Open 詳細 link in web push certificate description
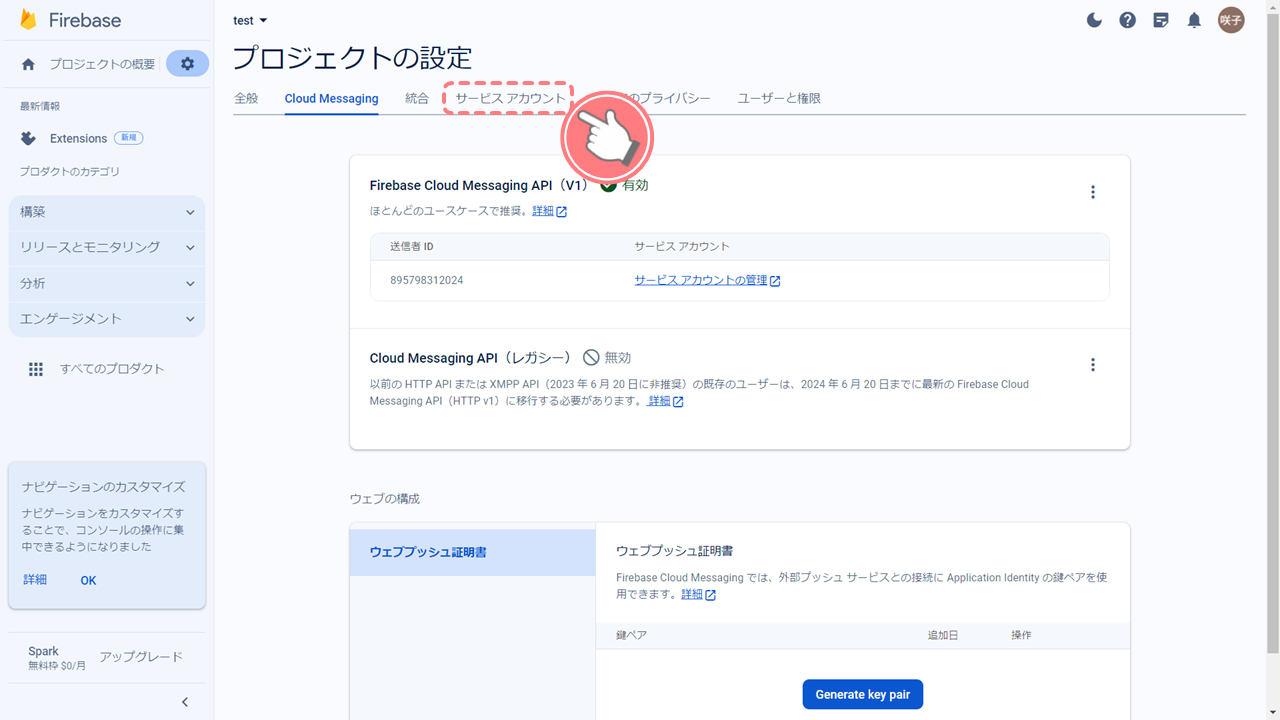This screenshot has height=720, width=1280. (698, 594)
